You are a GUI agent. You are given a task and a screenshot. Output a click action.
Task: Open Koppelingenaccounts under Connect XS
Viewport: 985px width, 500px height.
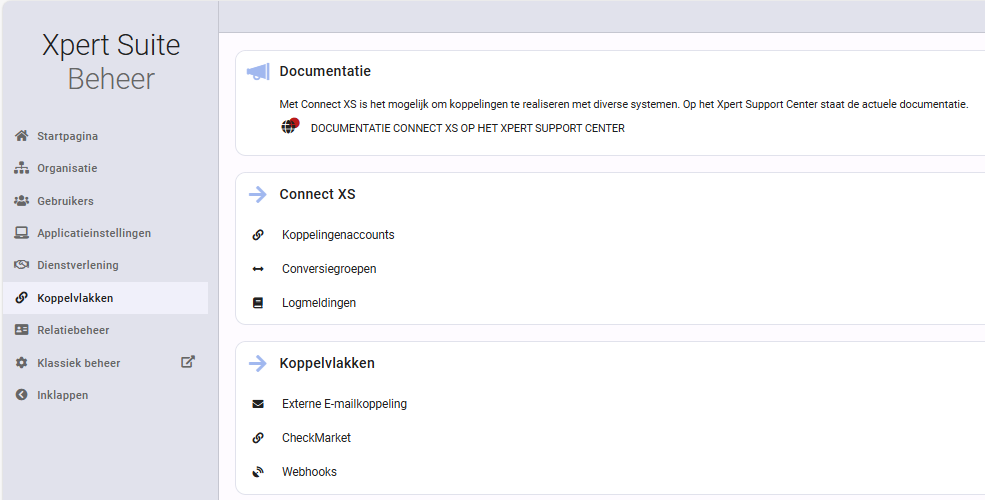pos(338,235)
